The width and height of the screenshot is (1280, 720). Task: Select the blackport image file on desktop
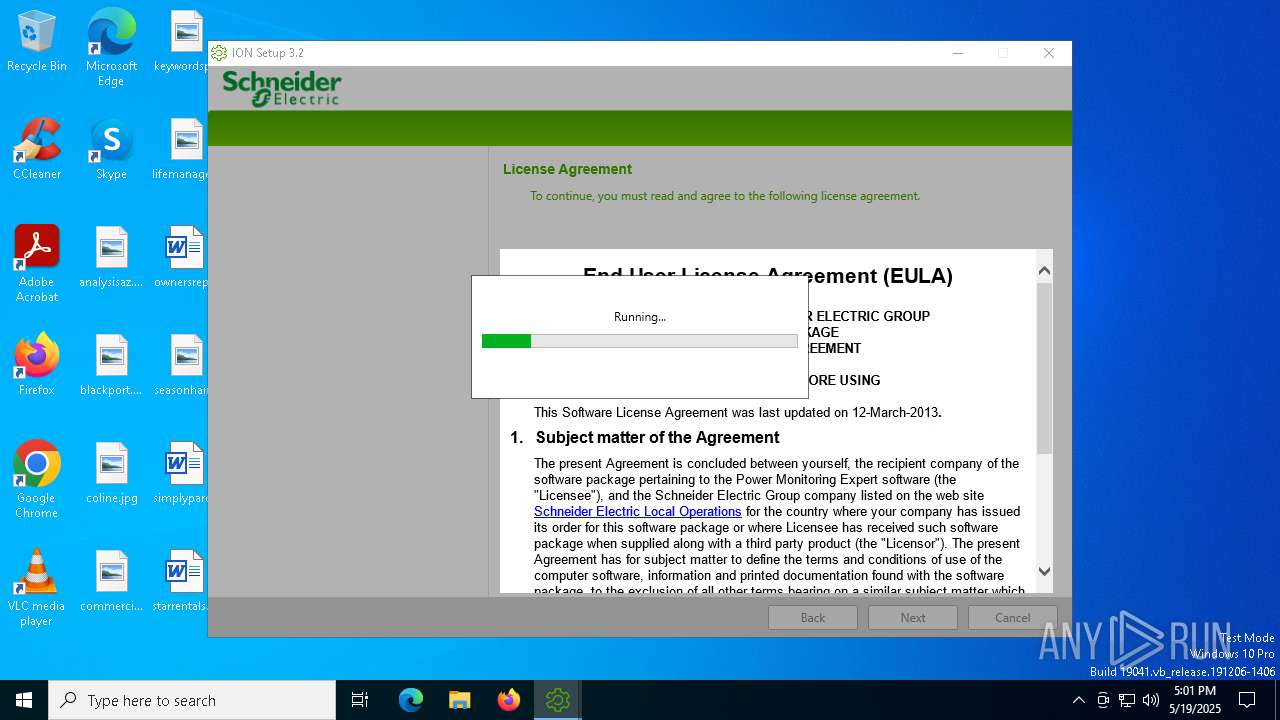[111, 365]
